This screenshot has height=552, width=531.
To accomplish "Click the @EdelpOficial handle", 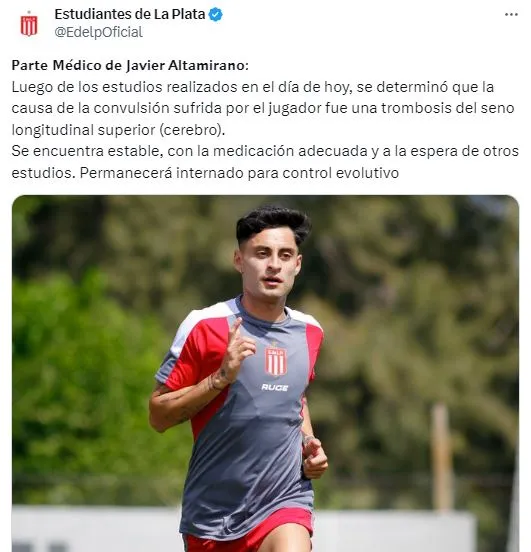I will pyautogui.click(x=98, y=32).
